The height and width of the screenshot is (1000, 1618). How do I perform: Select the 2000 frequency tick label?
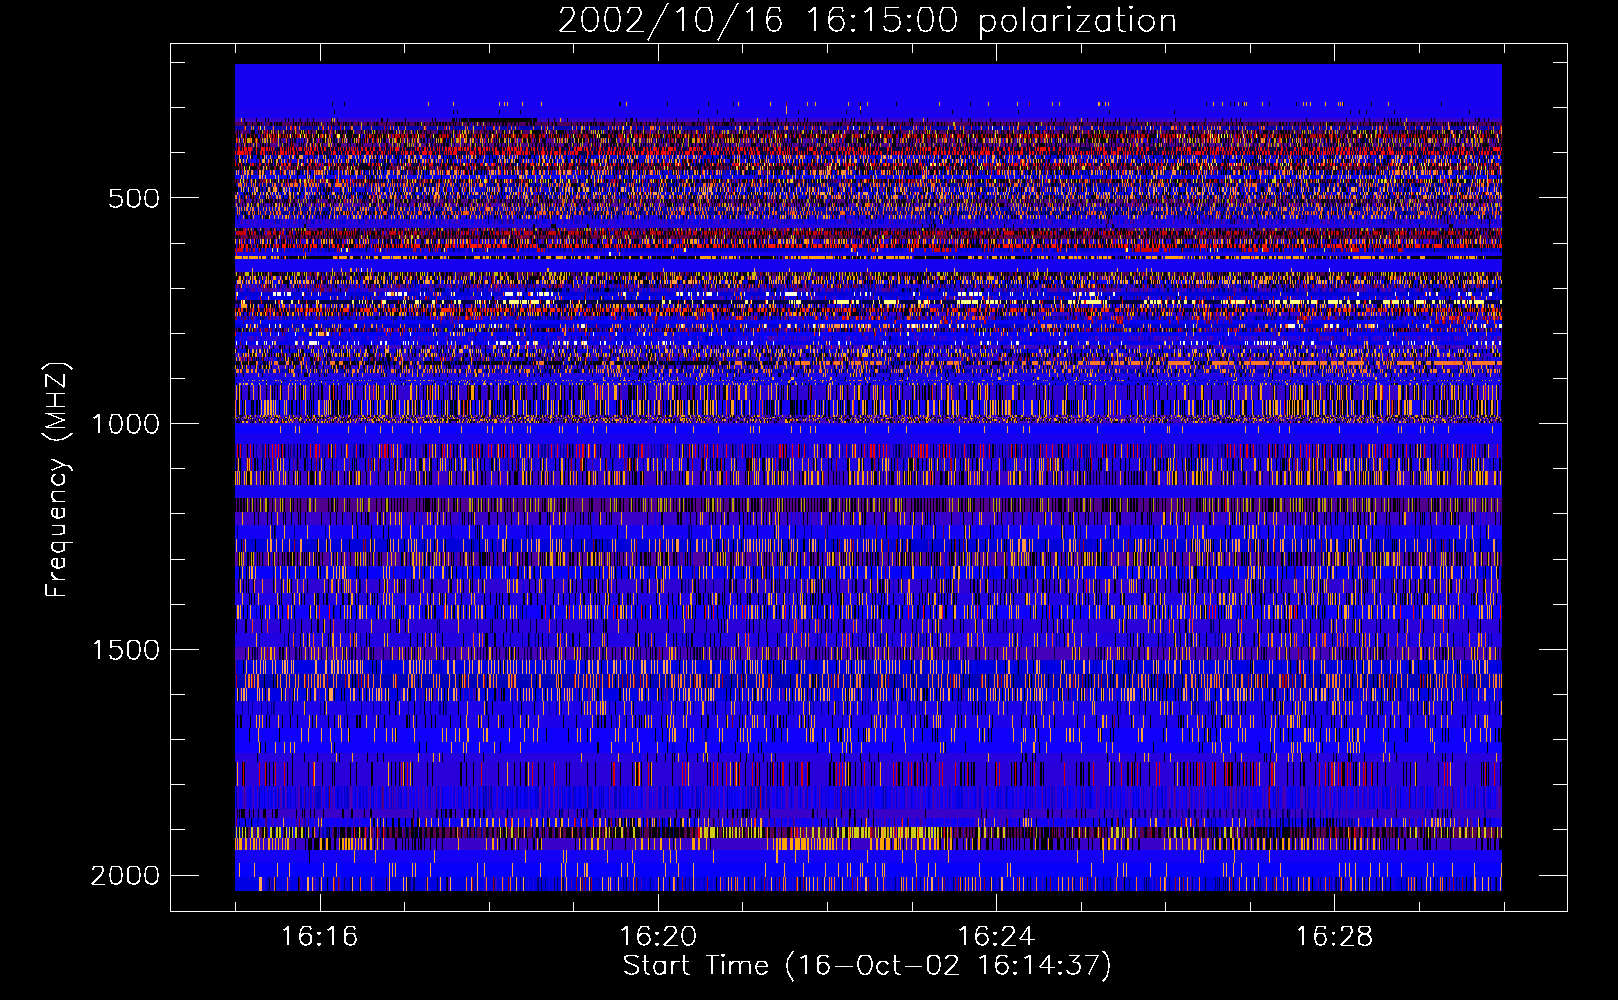[x=125, y=876]
